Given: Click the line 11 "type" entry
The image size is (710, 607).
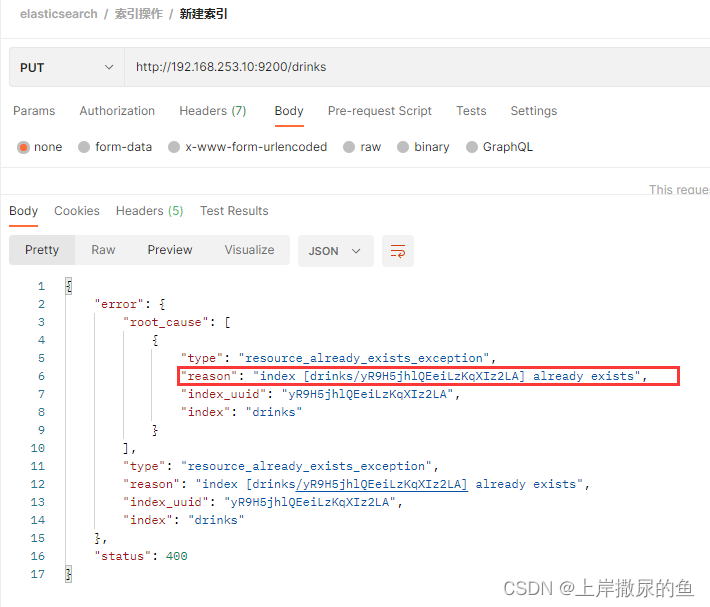Looking at the screenshot, I should (280, 466).
